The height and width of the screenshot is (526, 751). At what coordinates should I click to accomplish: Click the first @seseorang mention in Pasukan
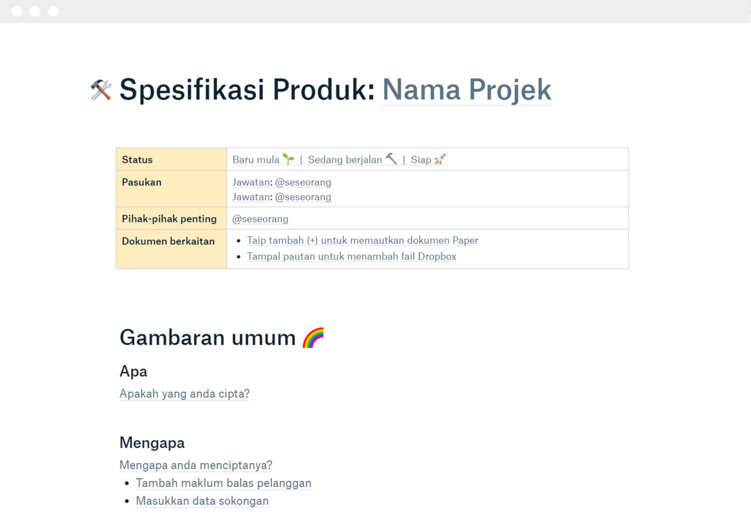tap(303, 182)
